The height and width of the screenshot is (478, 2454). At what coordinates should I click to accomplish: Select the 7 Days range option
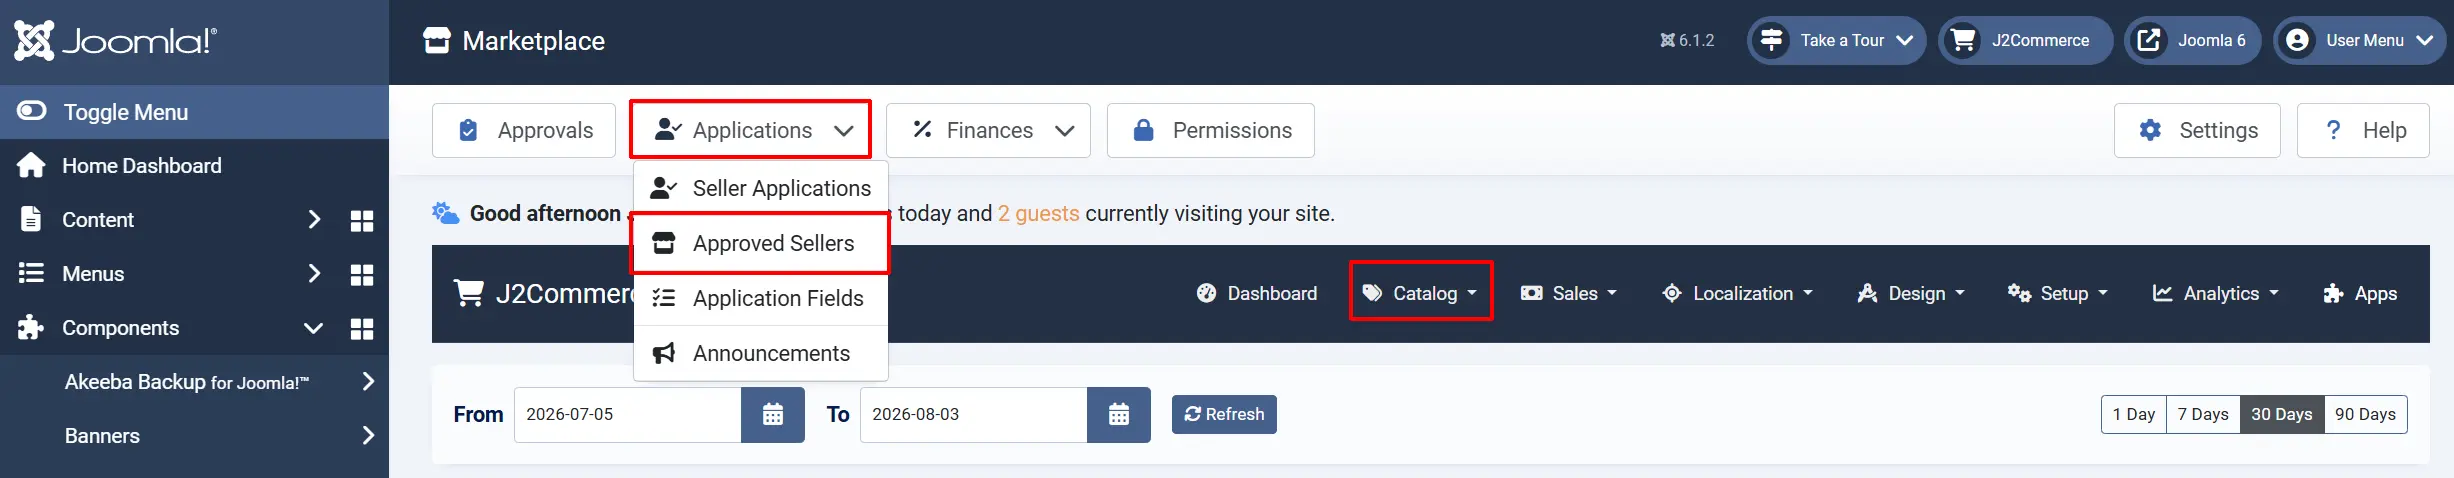tap(2203, 414)
